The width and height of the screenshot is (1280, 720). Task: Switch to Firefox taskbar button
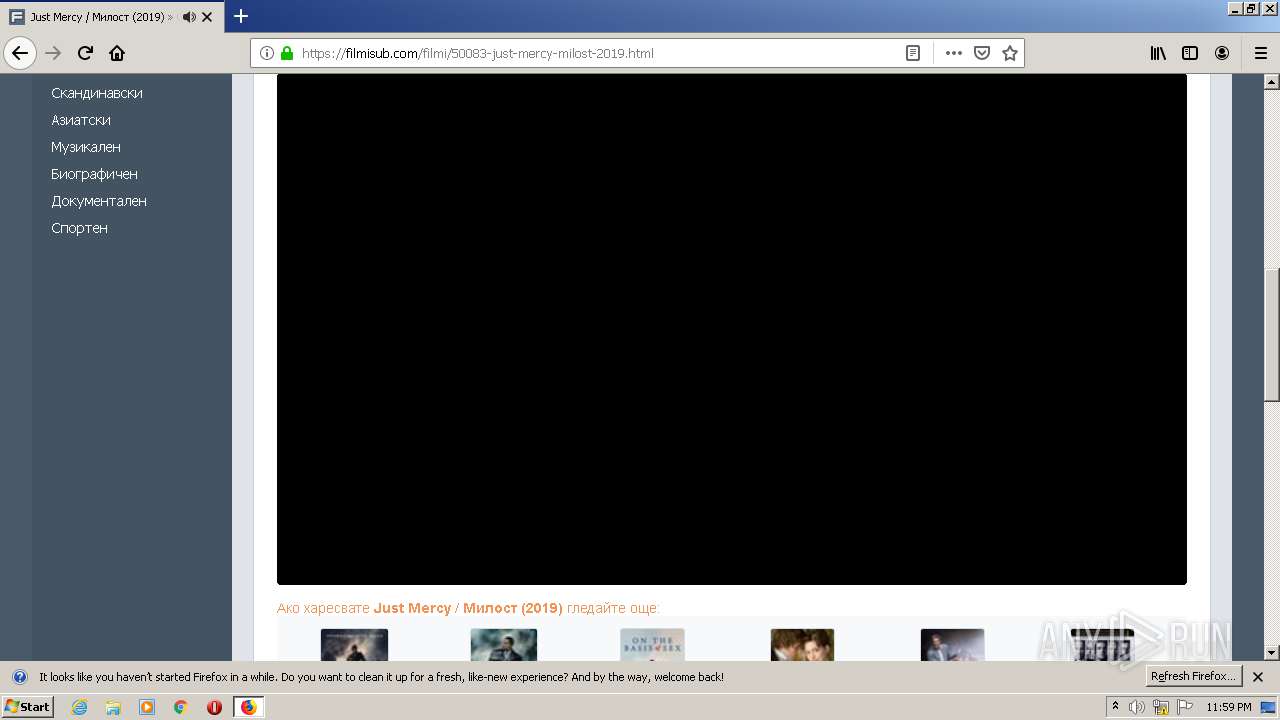pyautogui.click(x=248, y=707)
